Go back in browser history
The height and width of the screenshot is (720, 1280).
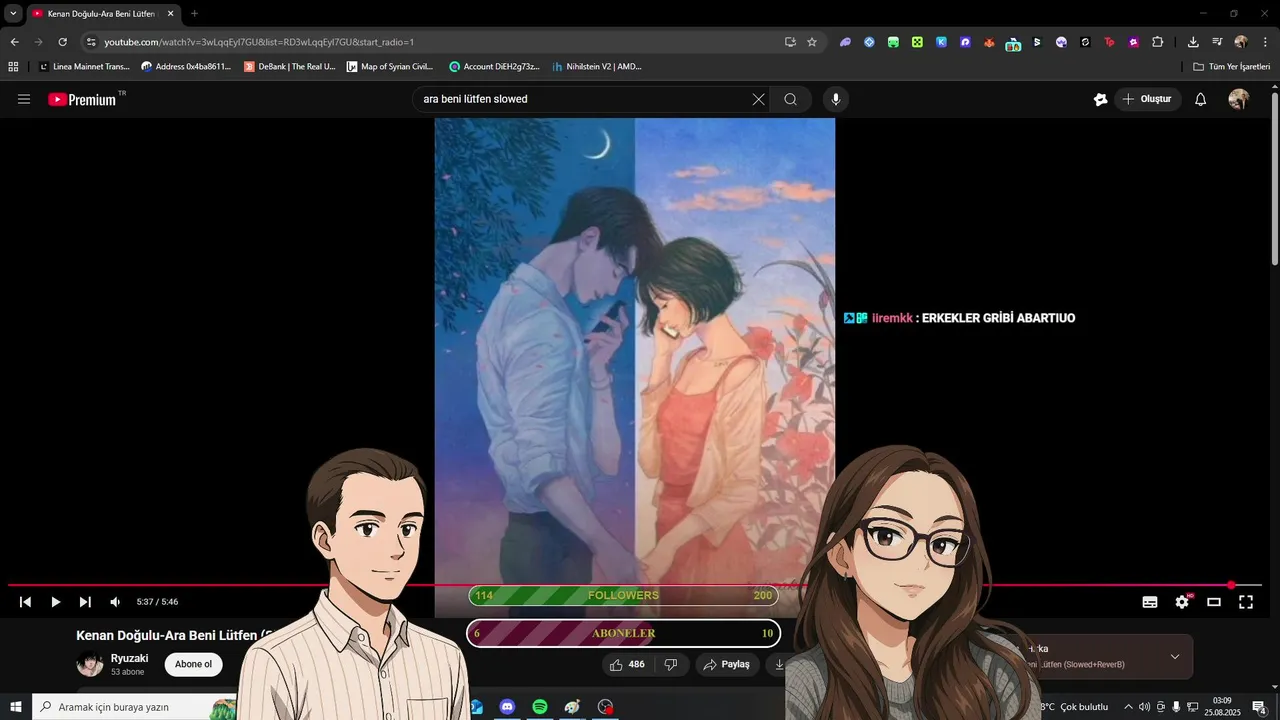(x=14, y=42)
